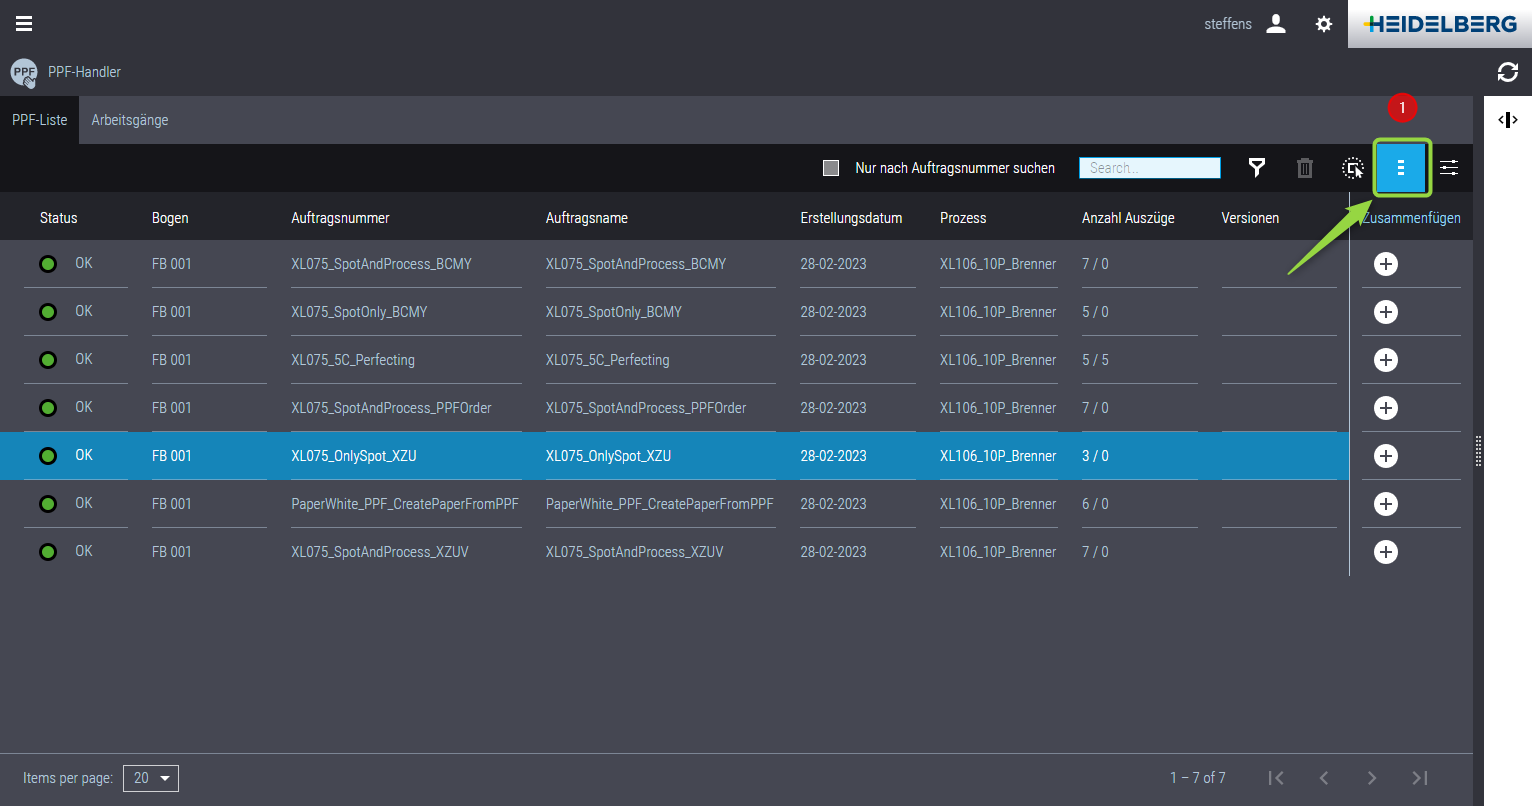Open the filter funnel icon
Viewport: 1532px width, 806px height.
1257,168
